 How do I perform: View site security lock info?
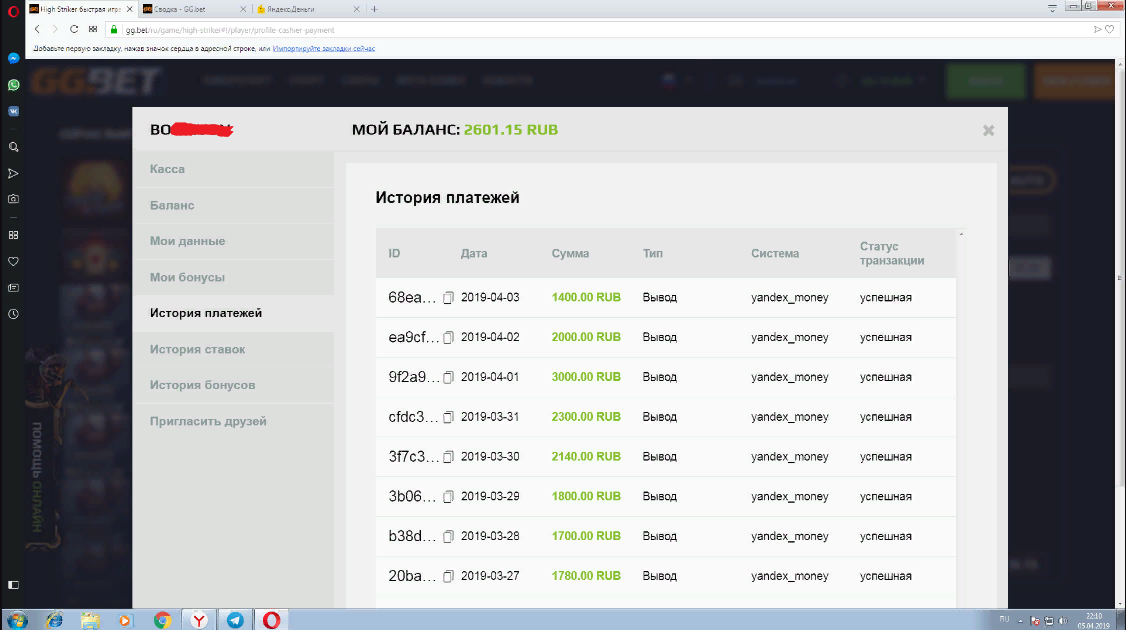click(113, 29)
